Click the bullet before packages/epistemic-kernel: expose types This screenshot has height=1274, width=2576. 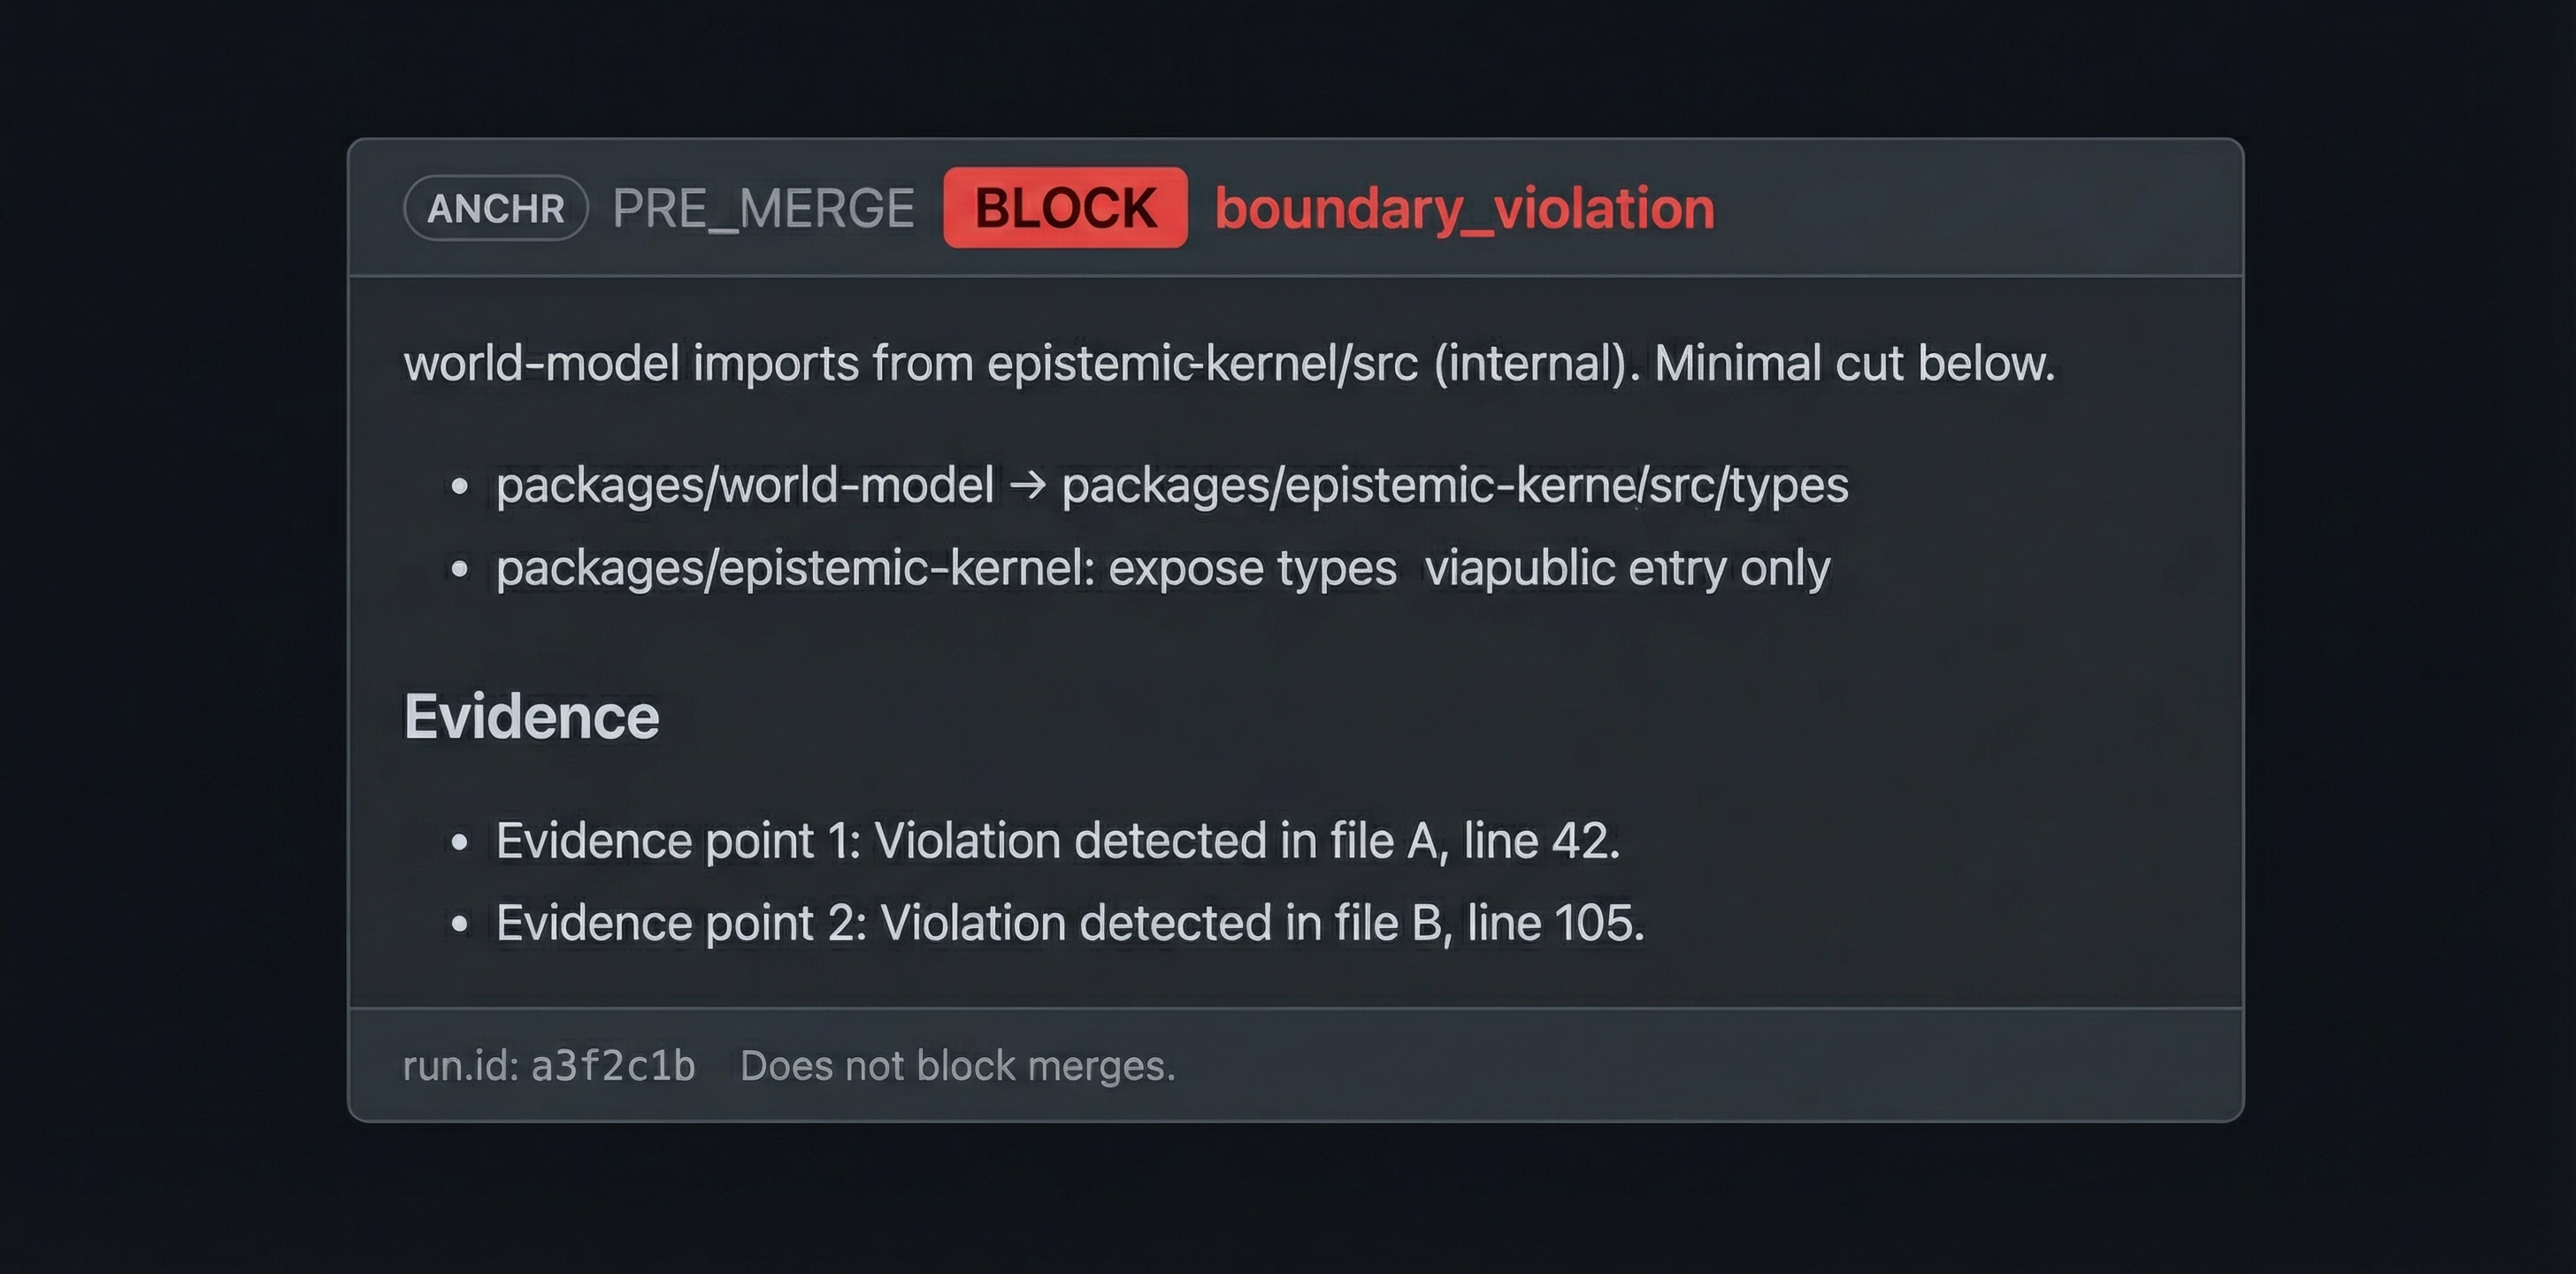pos(460,569)
